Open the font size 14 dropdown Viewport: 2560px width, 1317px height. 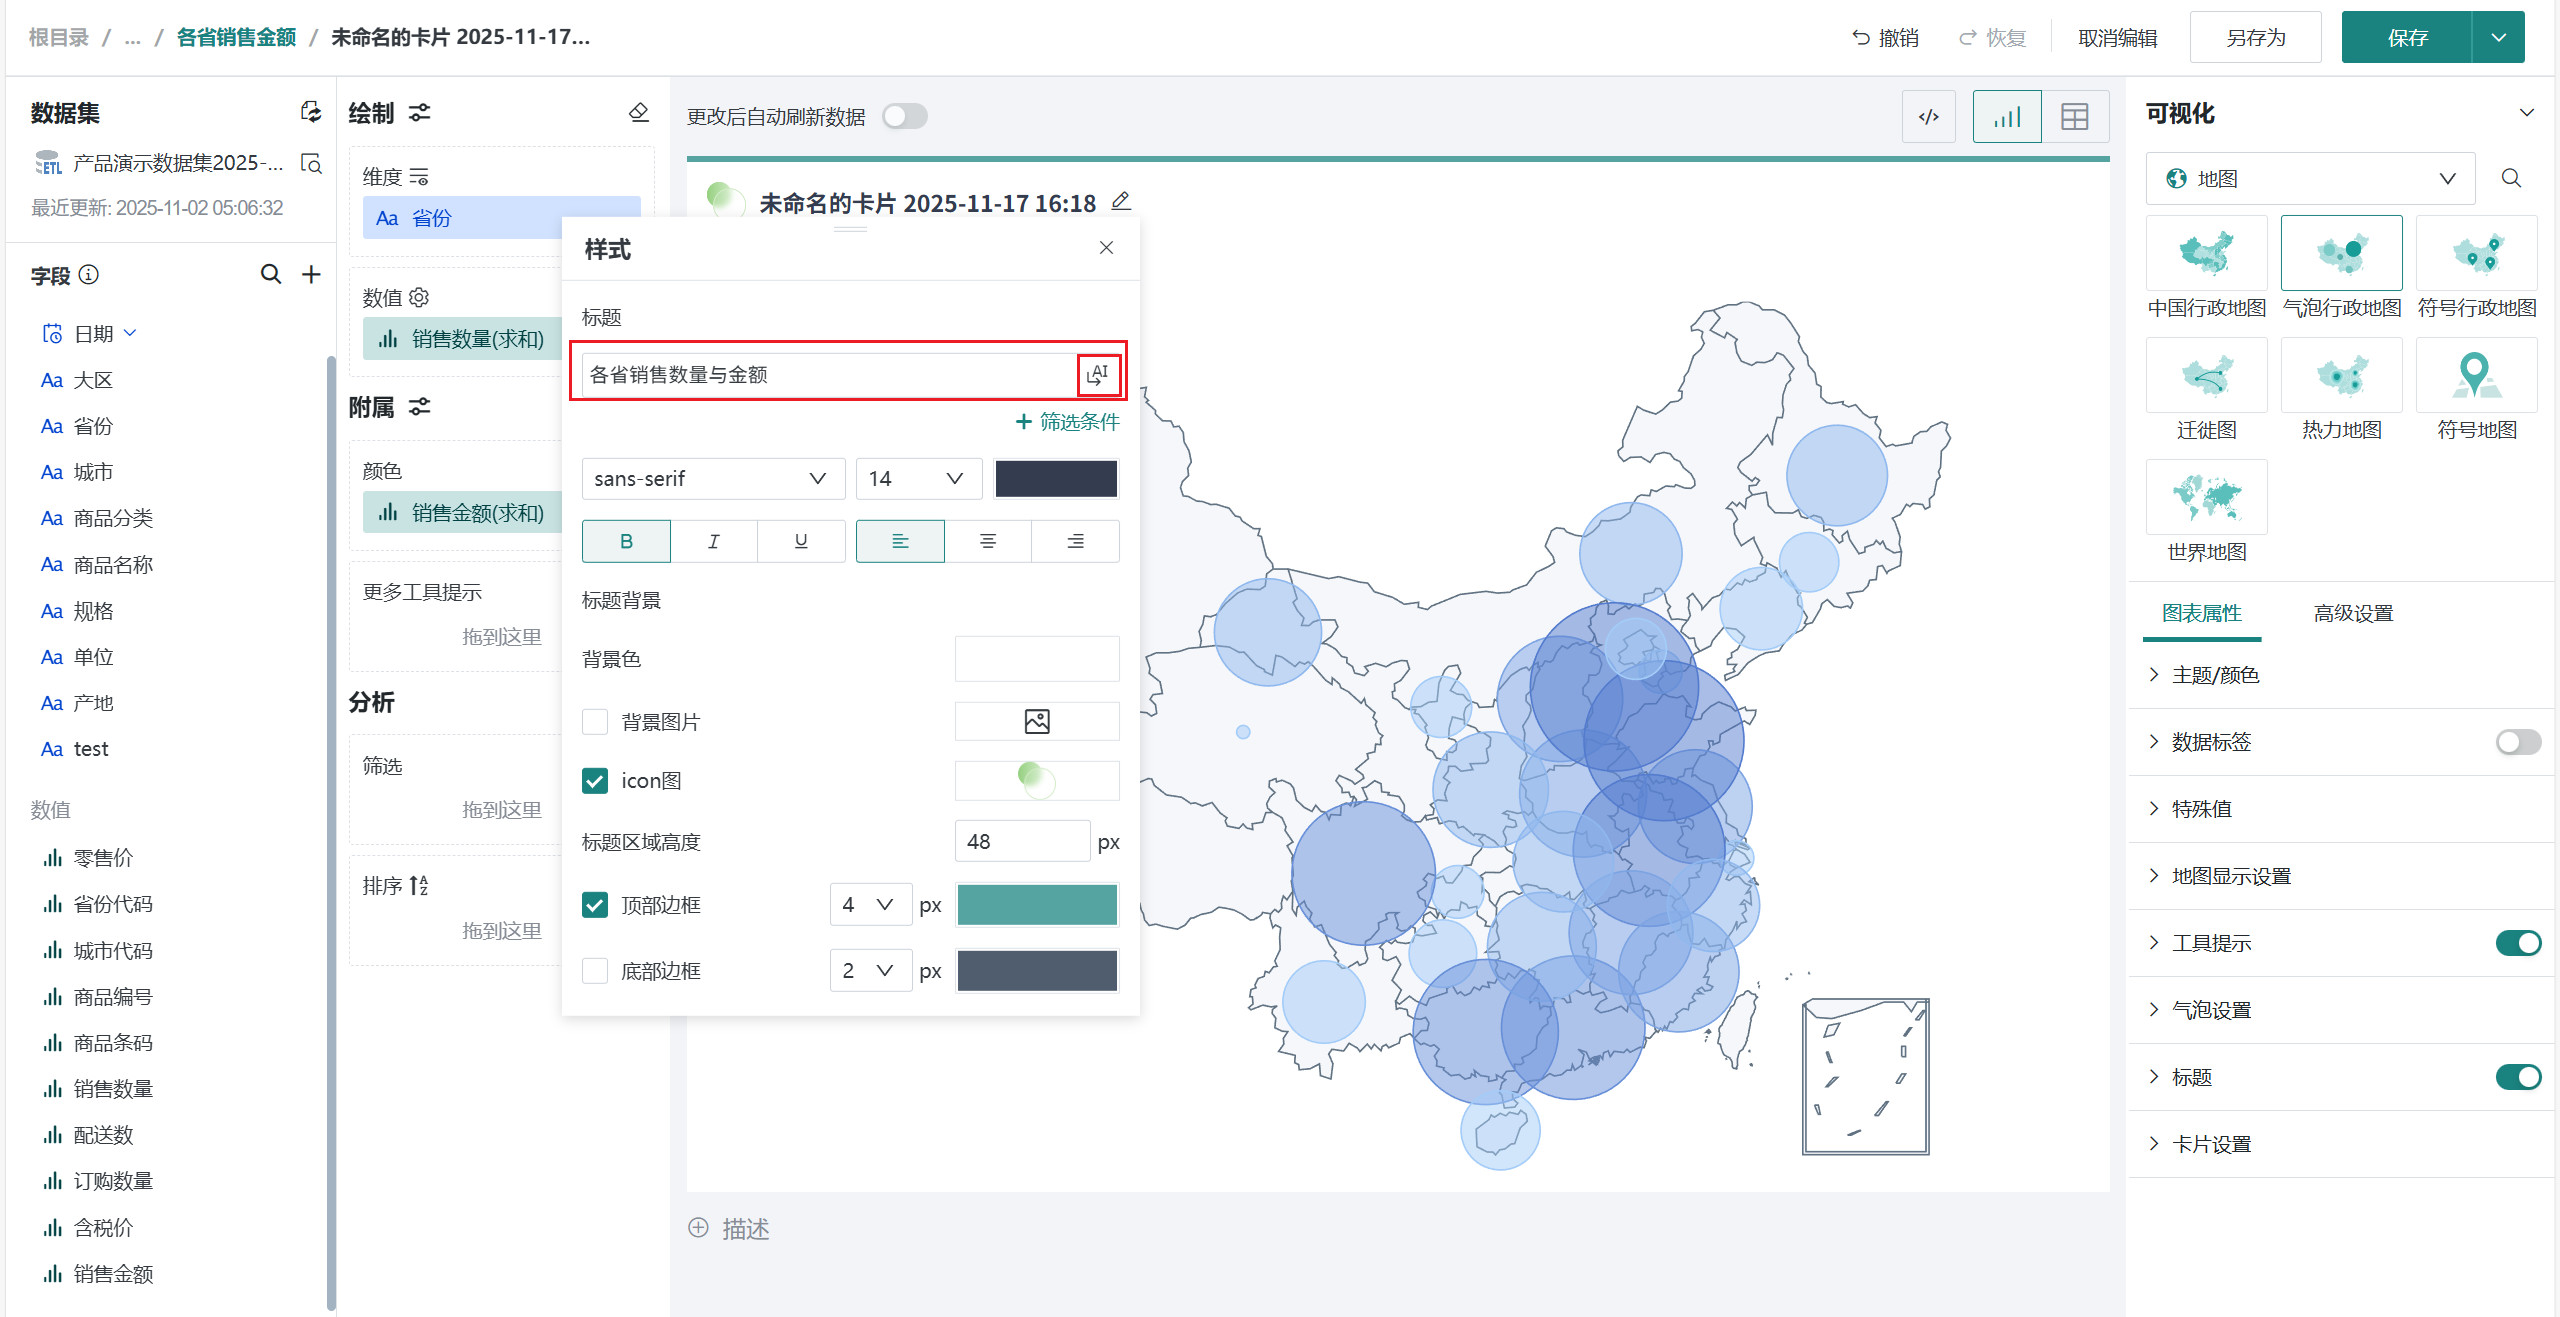pos(917,479)
